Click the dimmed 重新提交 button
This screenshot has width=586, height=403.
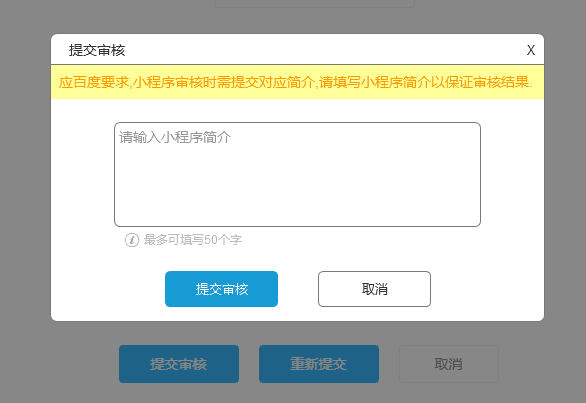point(319,364)
